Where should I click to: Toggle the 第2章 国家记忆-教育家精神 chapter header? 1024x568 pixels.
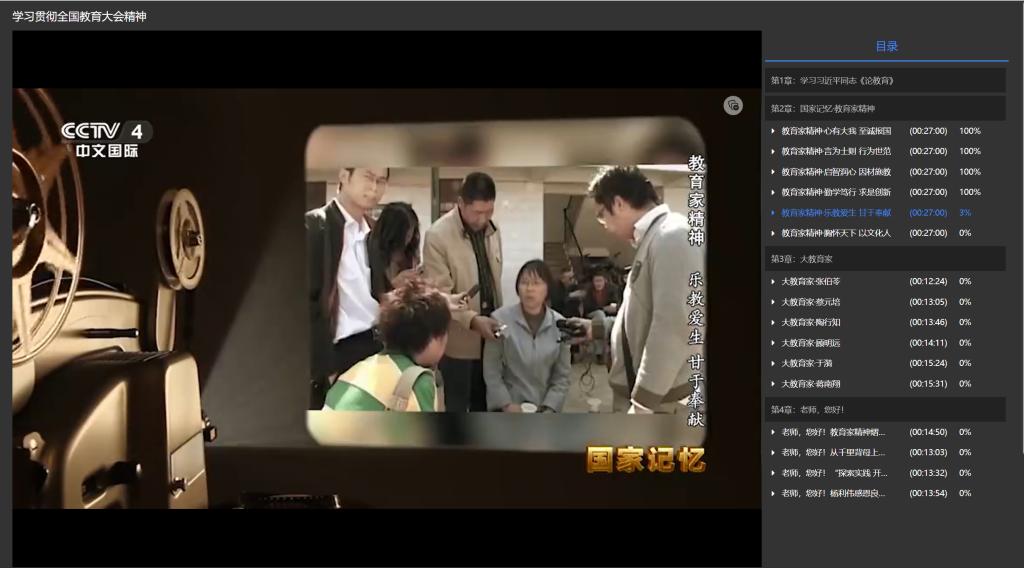click(x=885, y=108)
